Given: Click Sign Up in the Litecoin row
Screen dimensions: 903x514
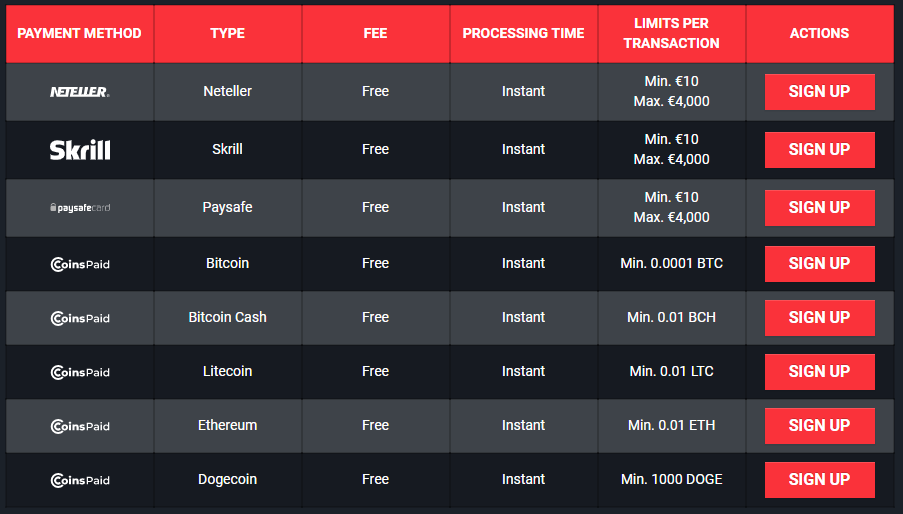Looking at the screenshot, I should click(x=819, y=372).
